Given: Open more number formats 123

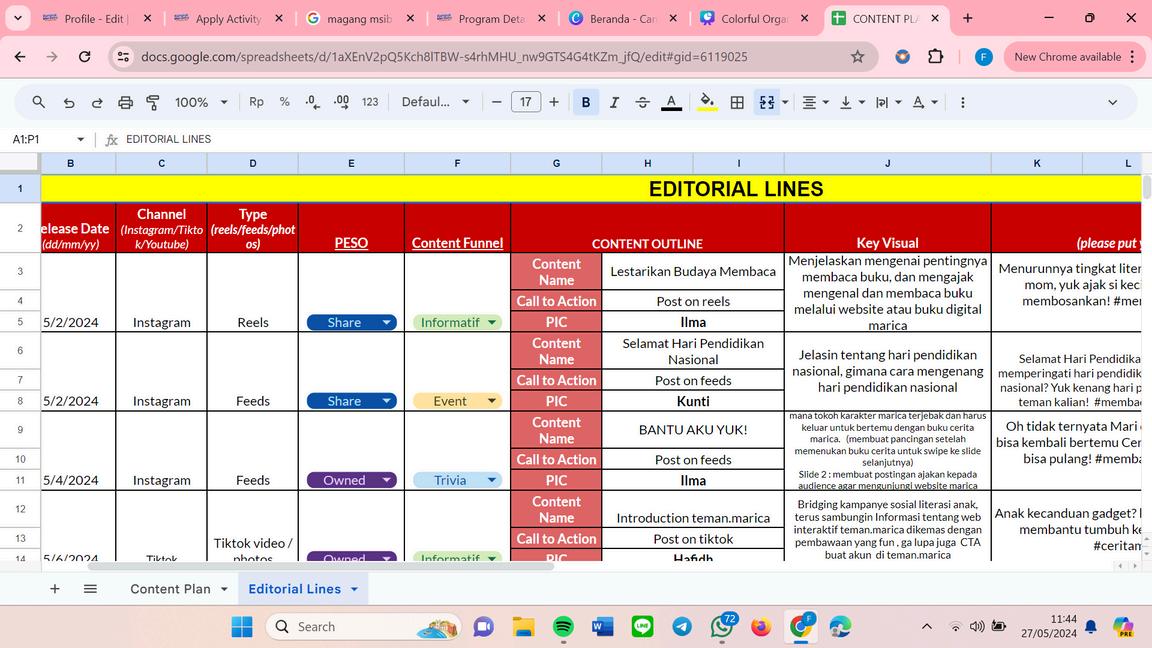Looking at the screenshot, I should point(370,102).
